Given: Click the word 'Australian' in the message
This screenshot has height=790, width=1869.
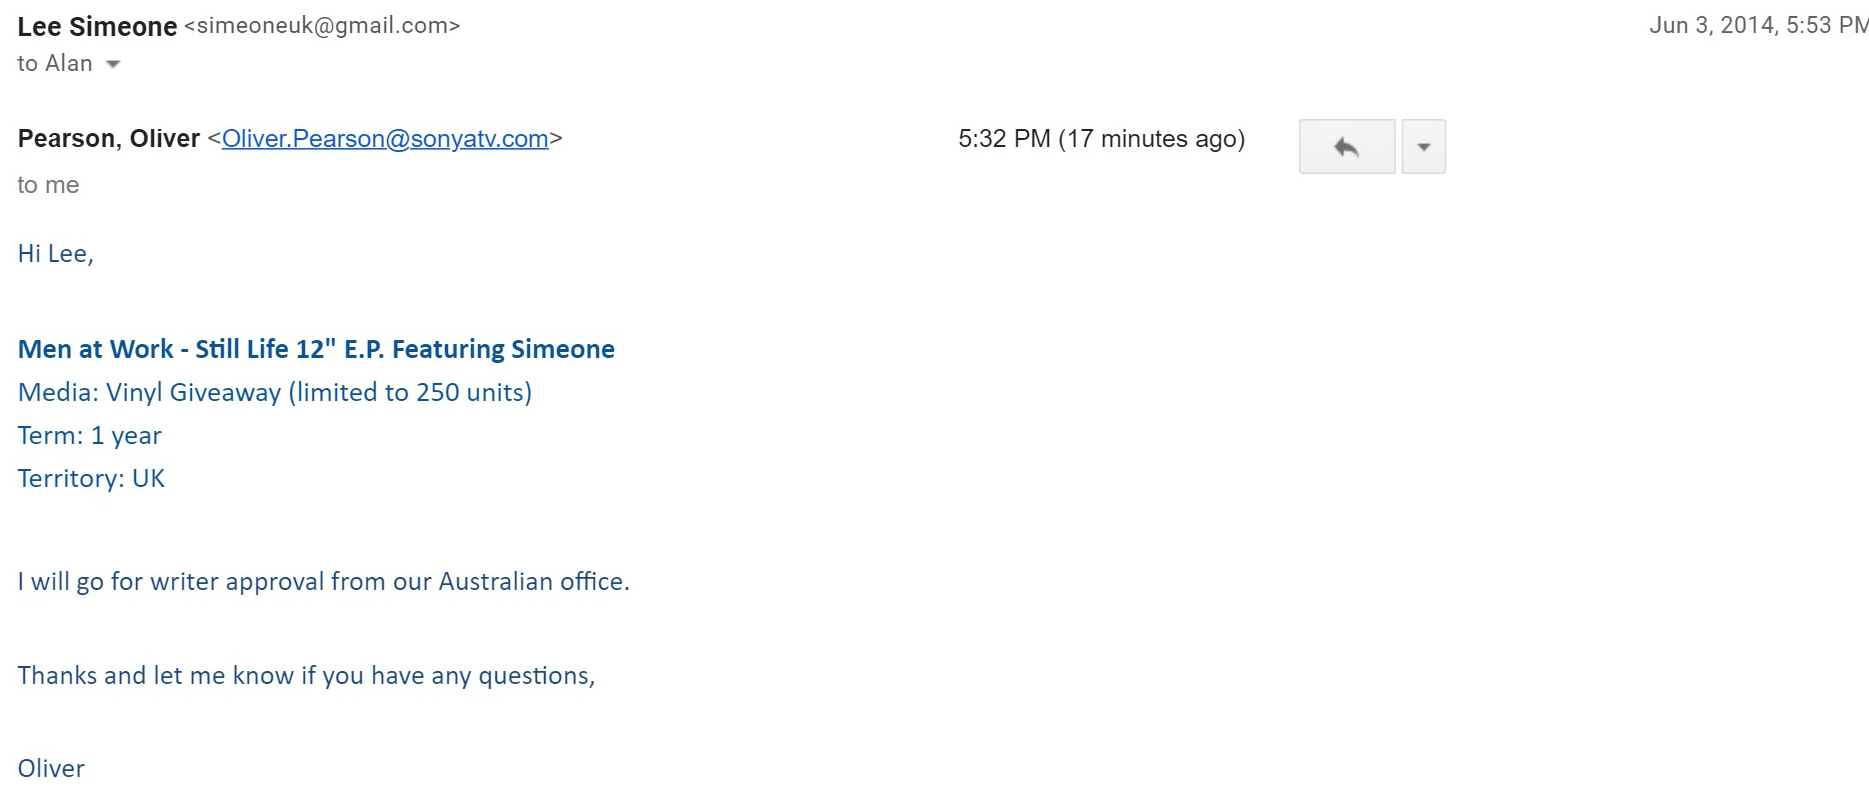Looking at the screenshot, I should [x=496, y=582].
